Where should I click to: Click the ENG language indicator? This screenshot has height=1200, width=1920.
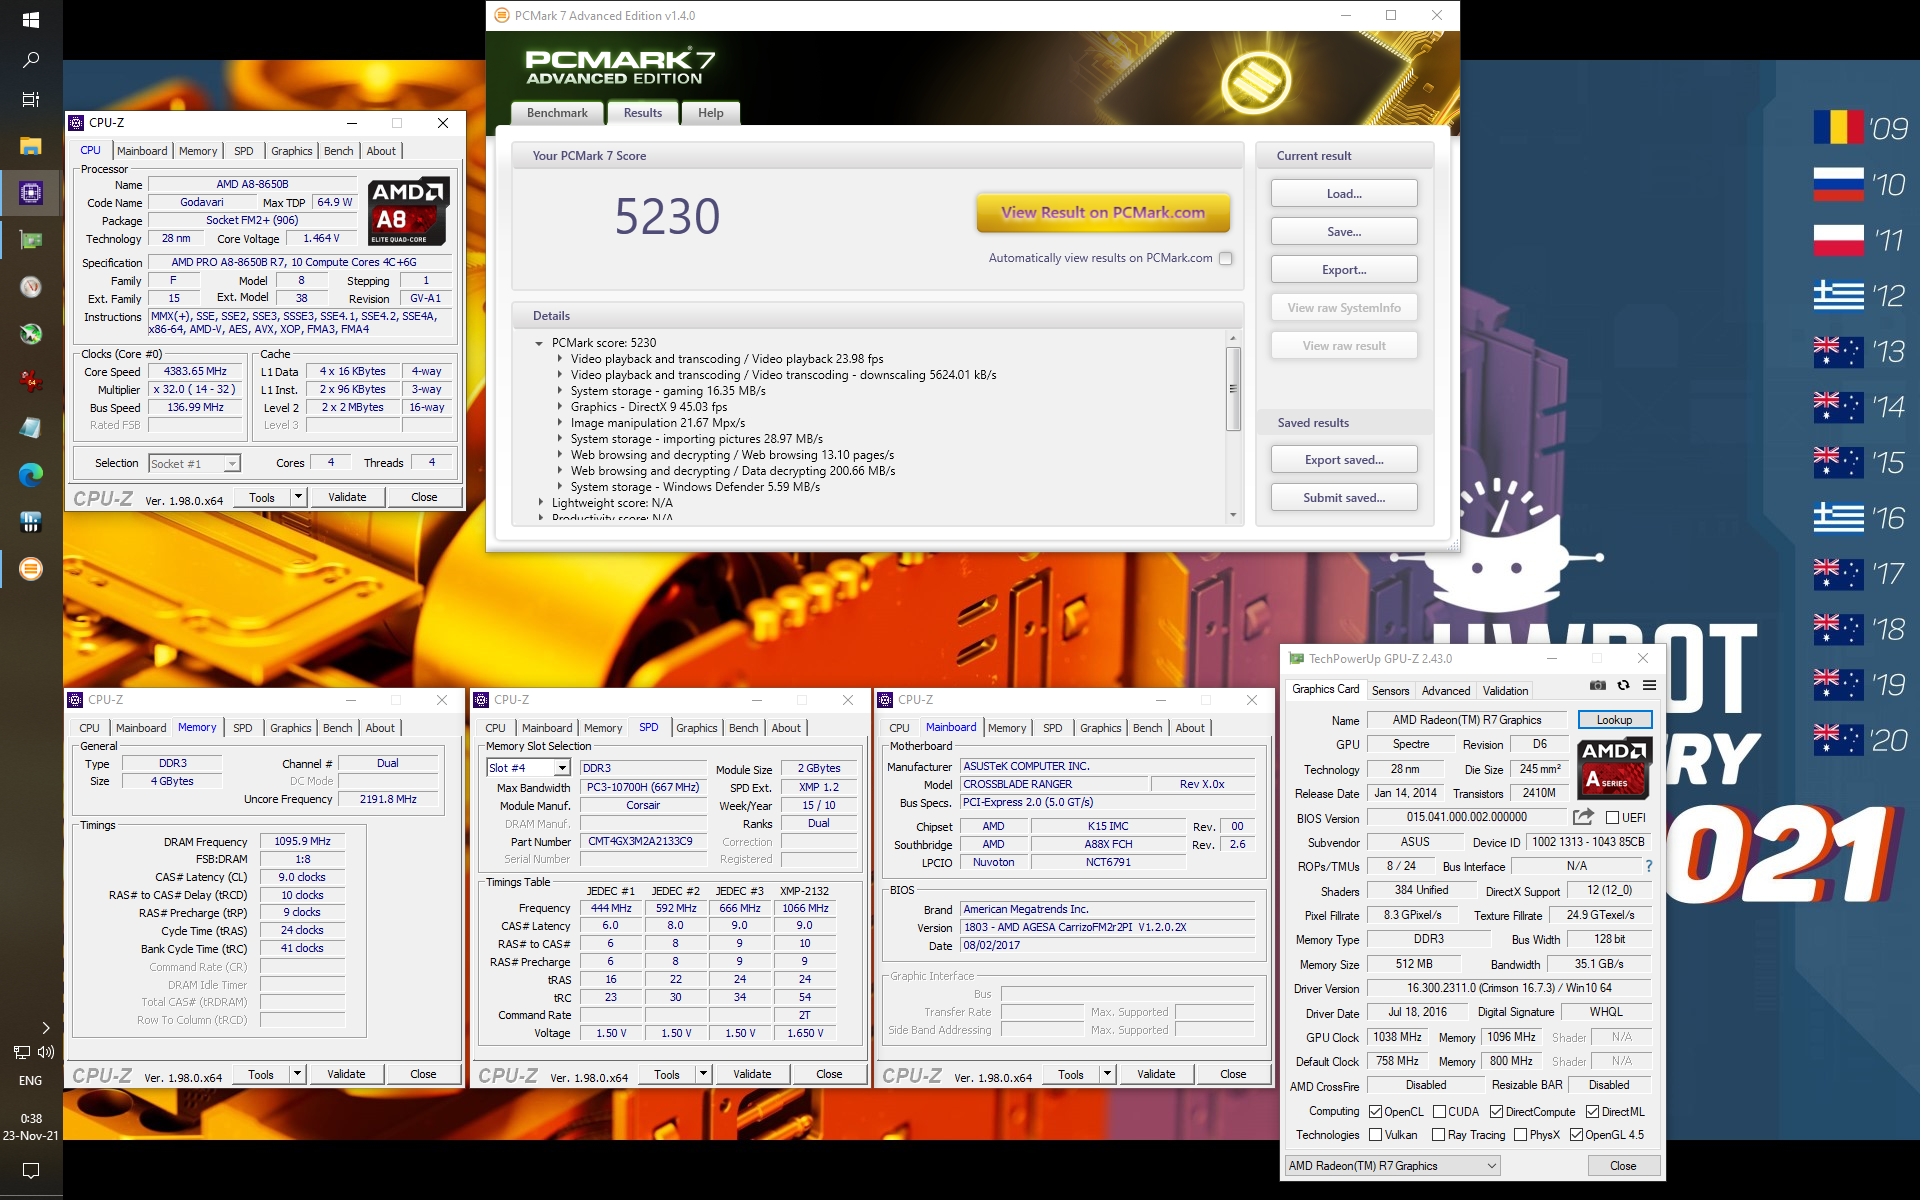(31, 1081)
